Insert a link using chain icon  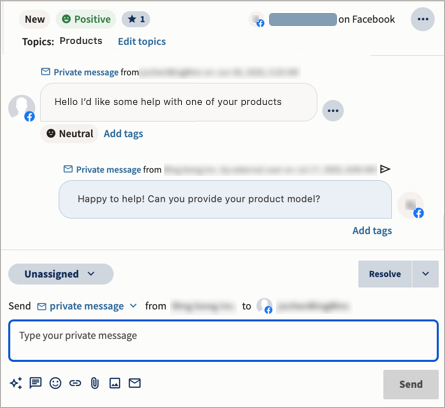(x=75, y=383)
